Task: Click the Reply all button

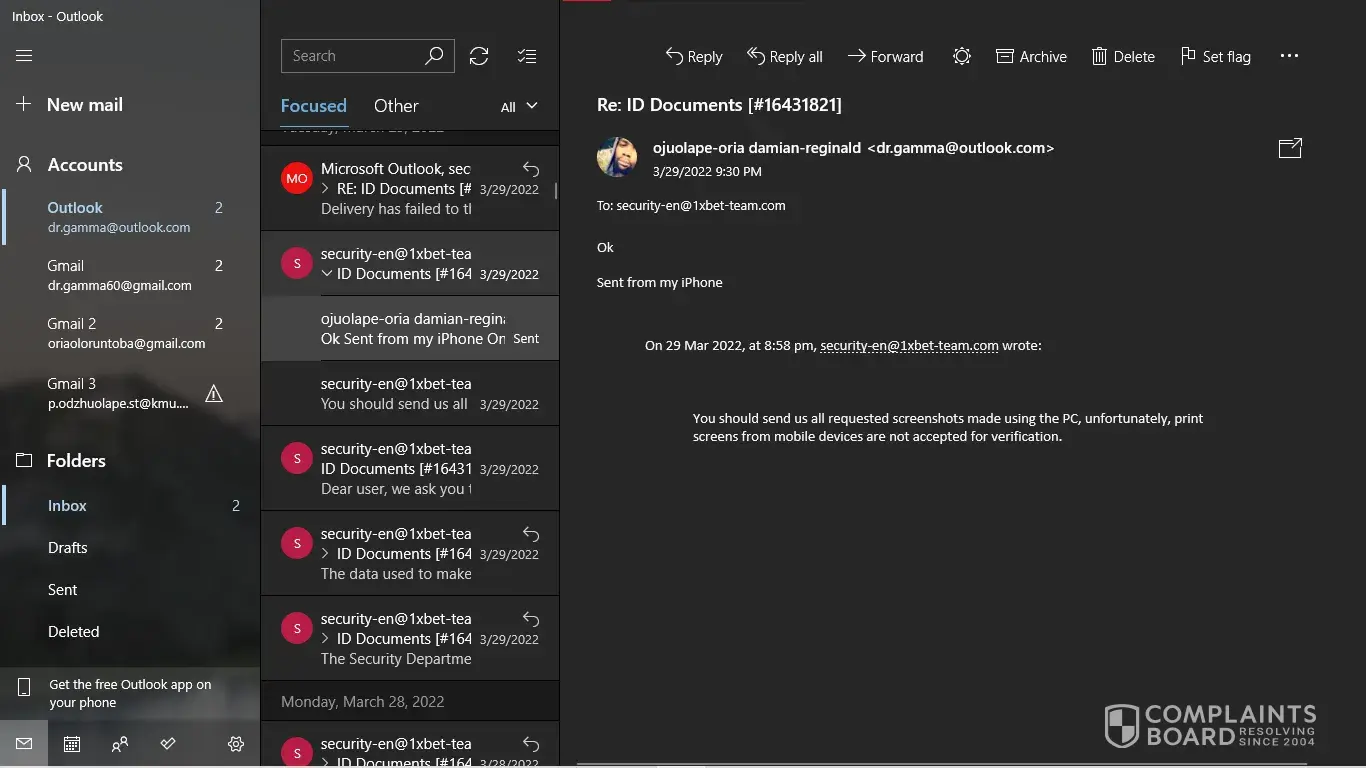Action: click(785, 57)
